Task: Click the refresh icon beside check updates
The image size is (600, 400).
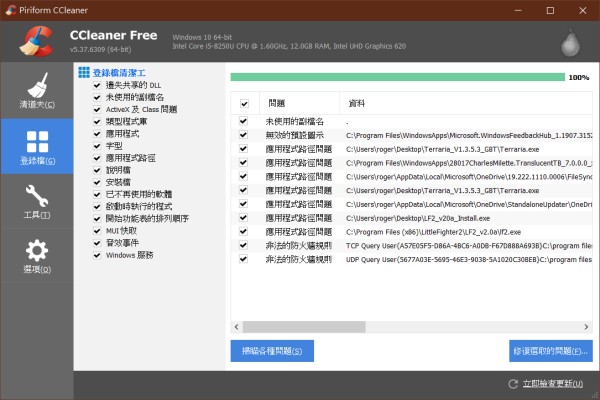Action: pos(513,384)
